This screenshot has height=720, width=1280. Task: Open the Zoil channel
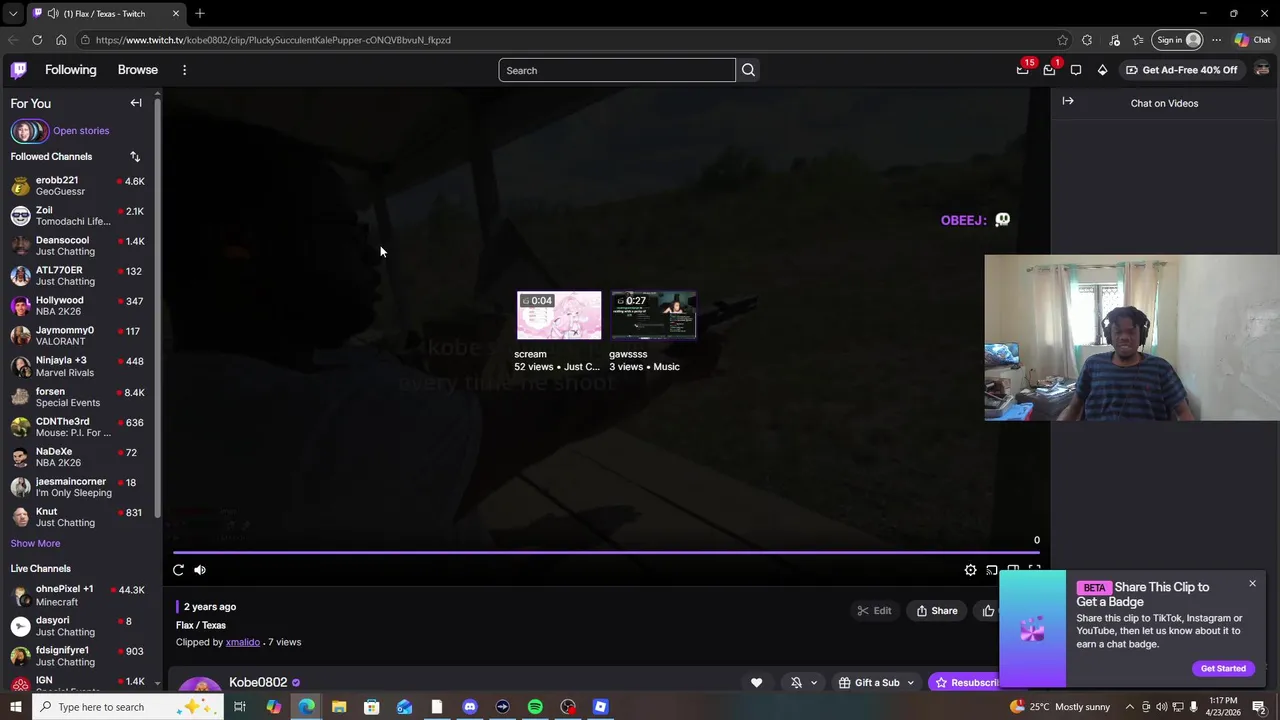[x=78, y=216]
